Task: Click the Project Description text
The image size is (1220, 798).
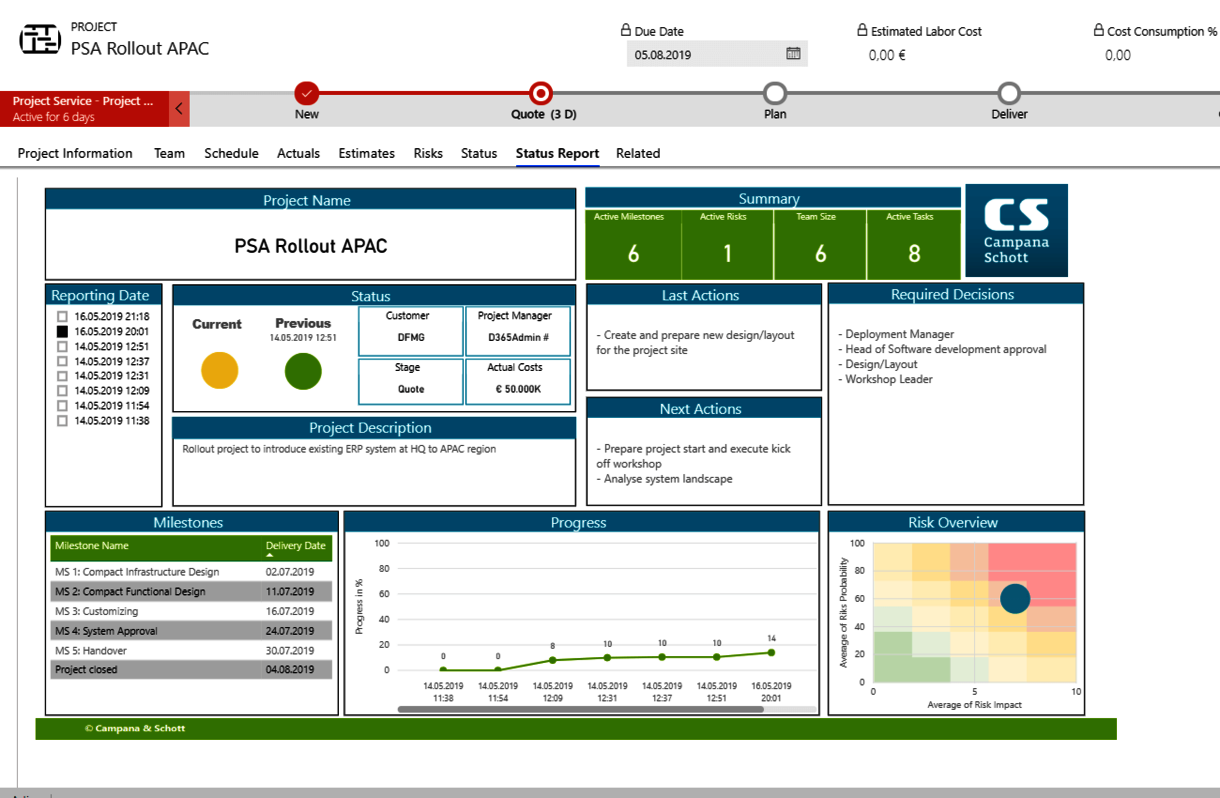Action: [x=339, y=449]
